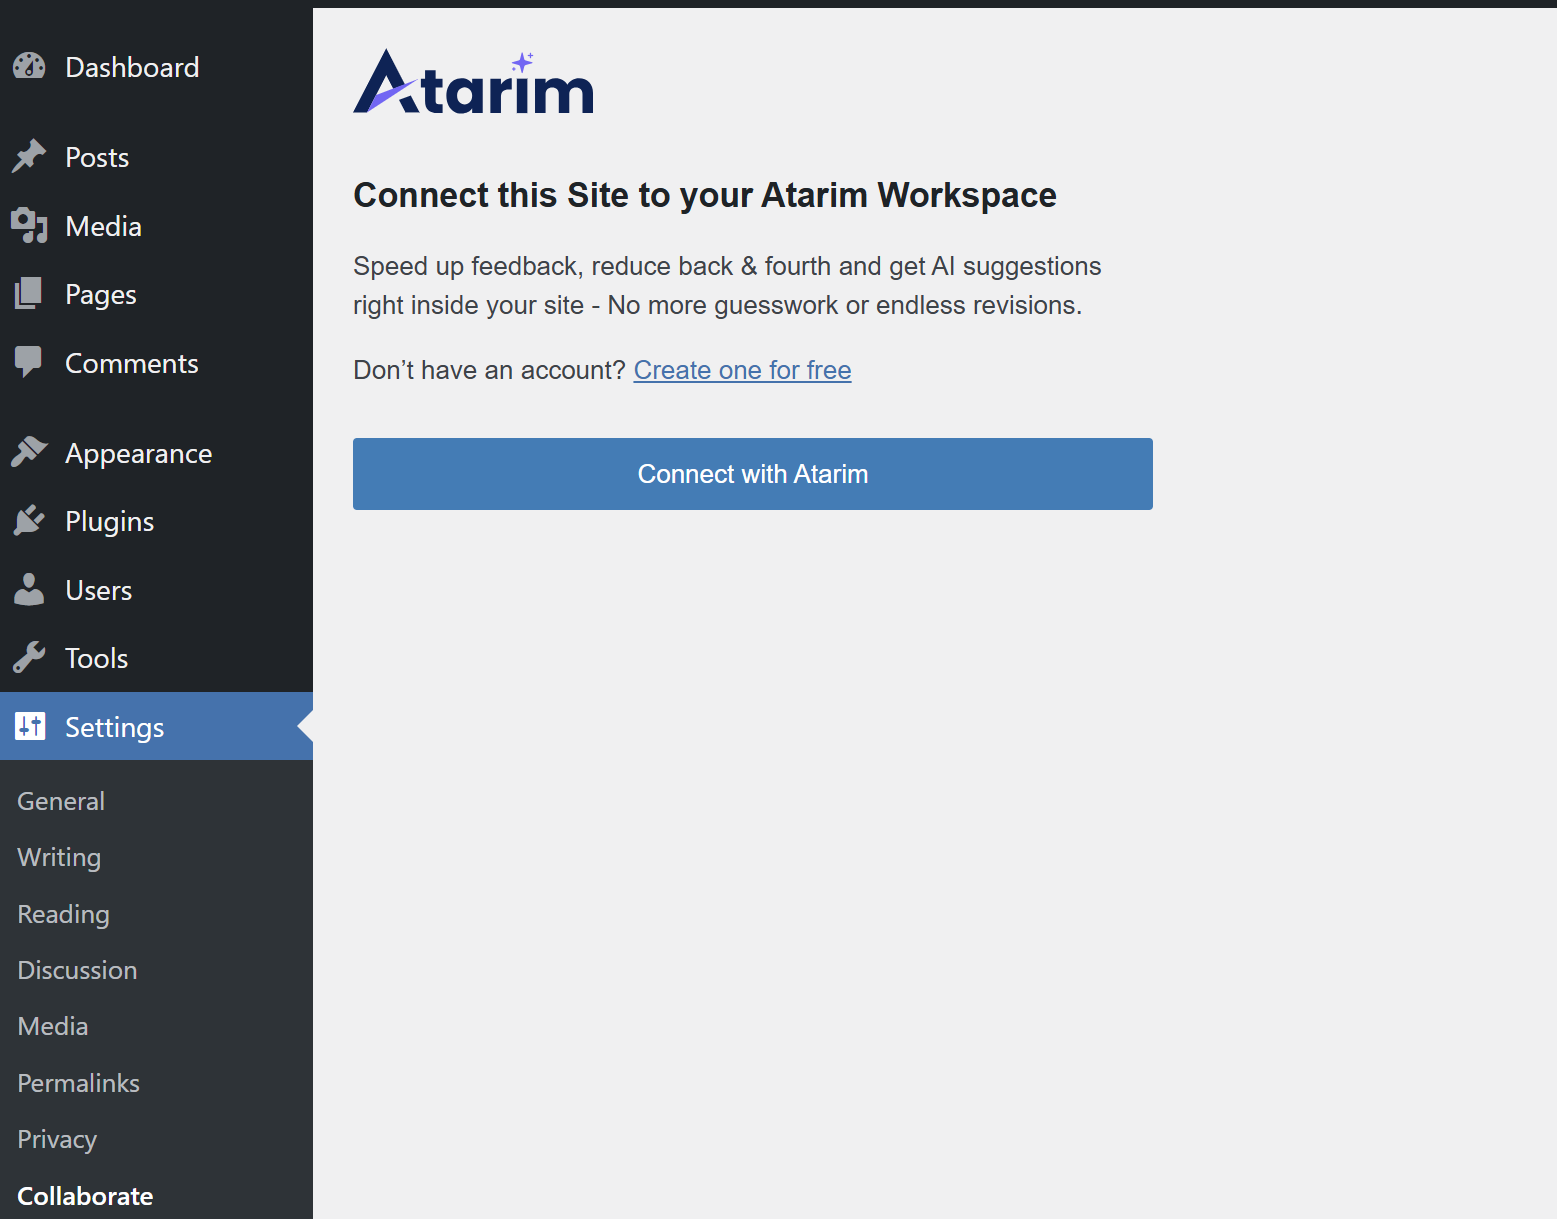Open Reading settings page
Screen dimensions: 1557x1219
pyautogui.click(x=63, y=914)
